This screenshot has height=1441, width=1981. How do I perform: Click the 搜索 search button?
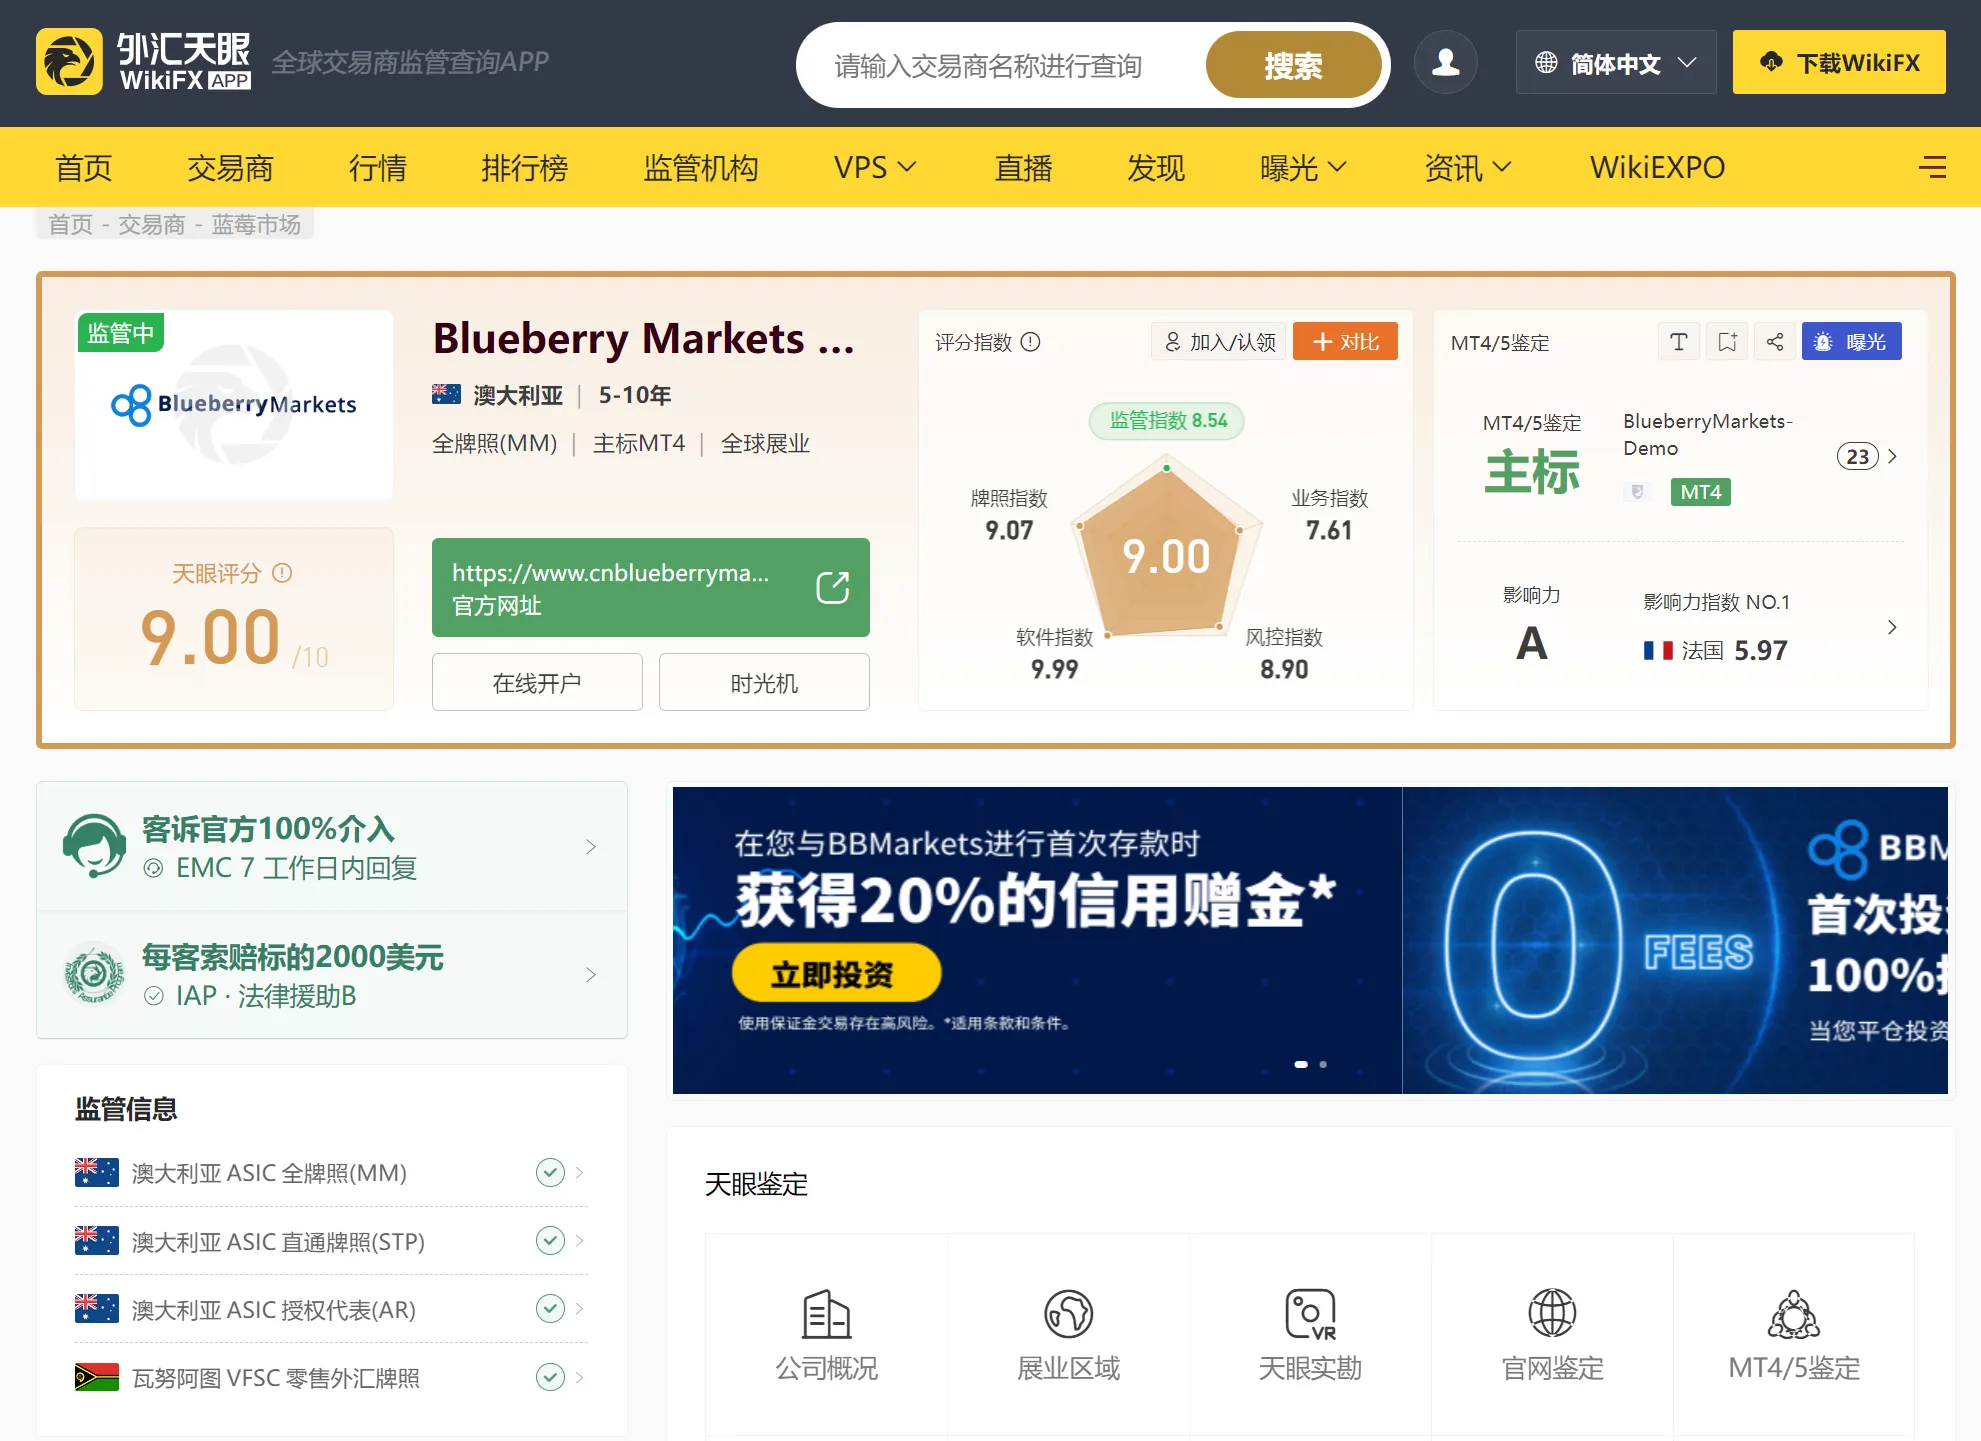(1293, 65)
